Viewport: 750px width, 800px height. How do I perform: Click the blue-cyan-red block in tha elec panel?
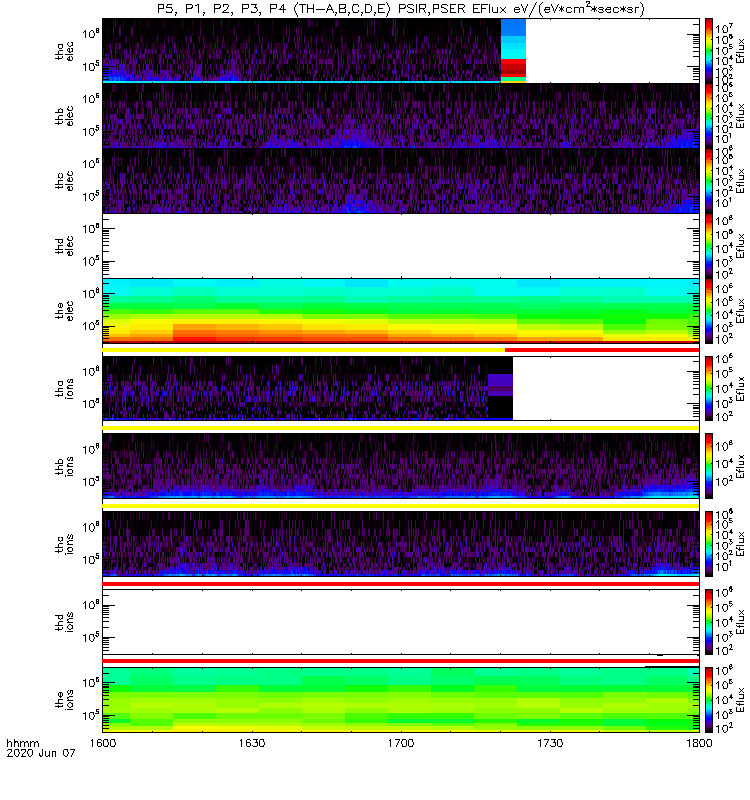513,51
